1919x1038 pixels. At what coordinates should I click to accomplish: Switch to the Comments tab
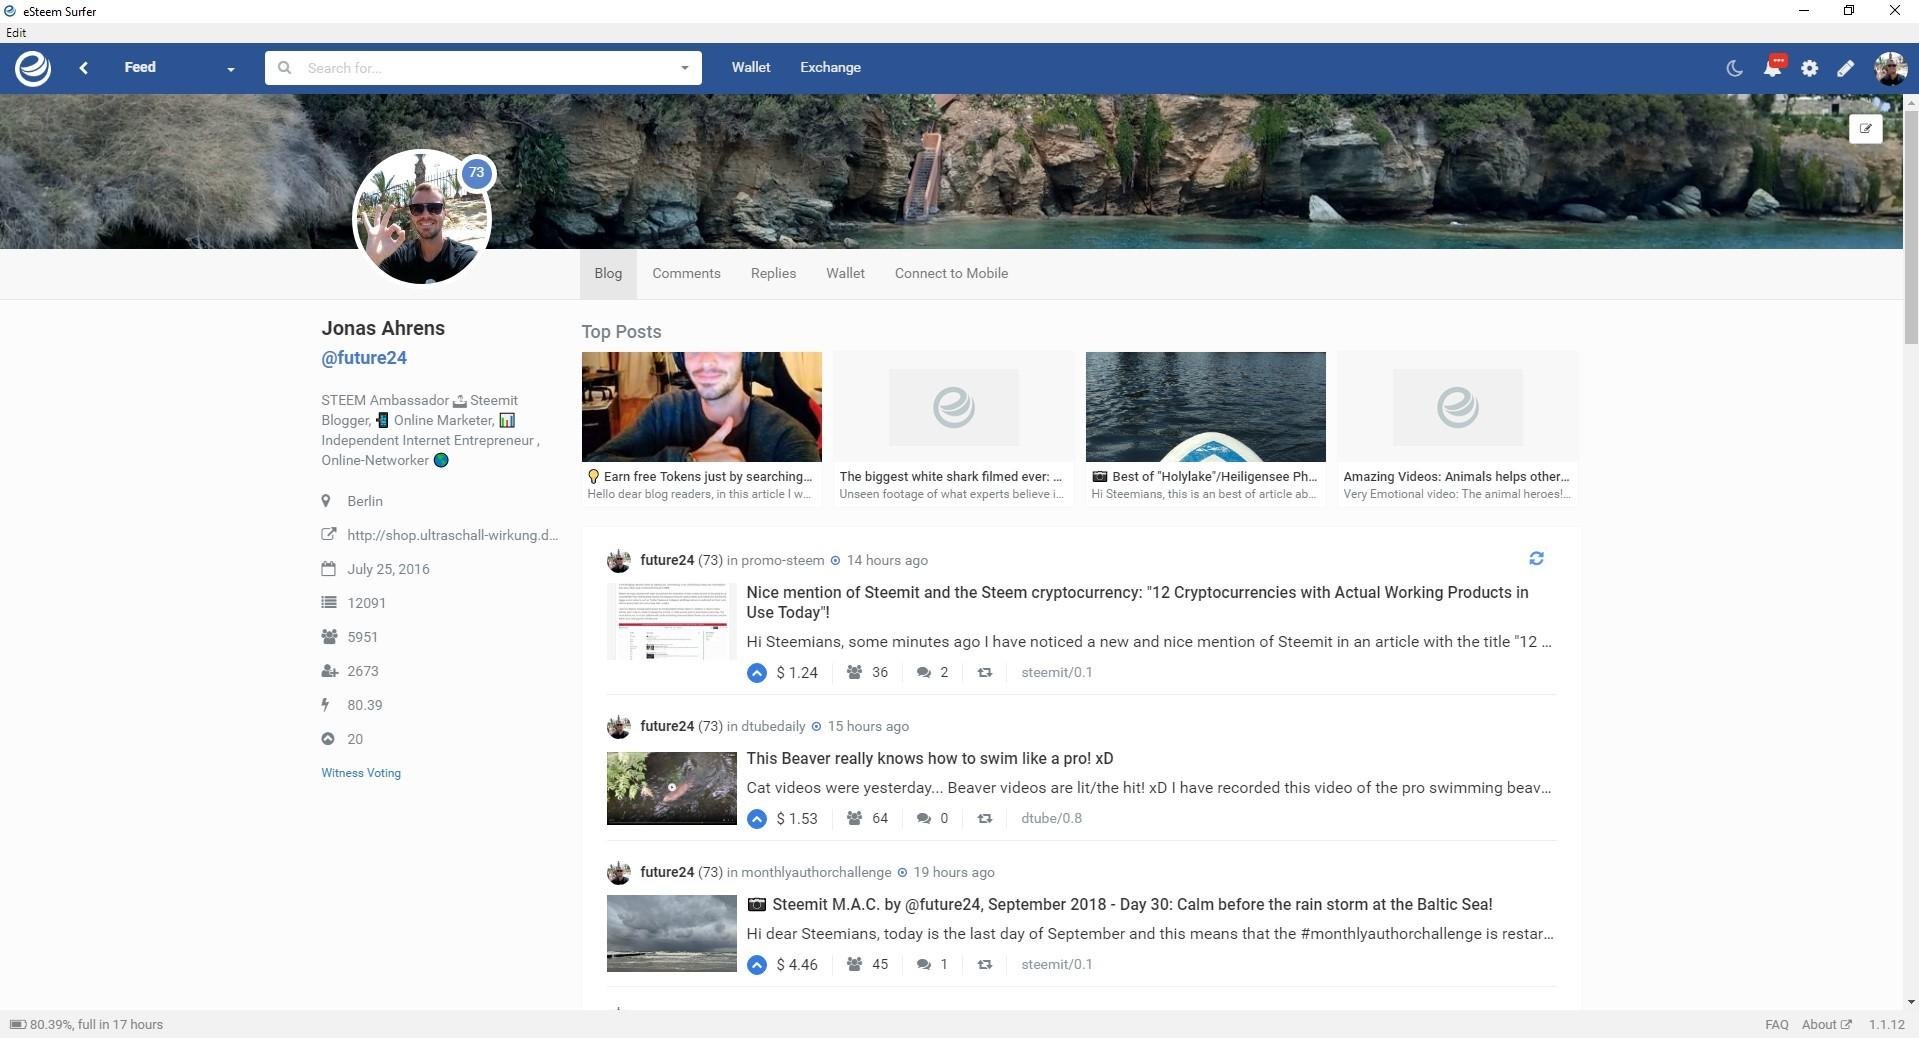click(686, 273)
